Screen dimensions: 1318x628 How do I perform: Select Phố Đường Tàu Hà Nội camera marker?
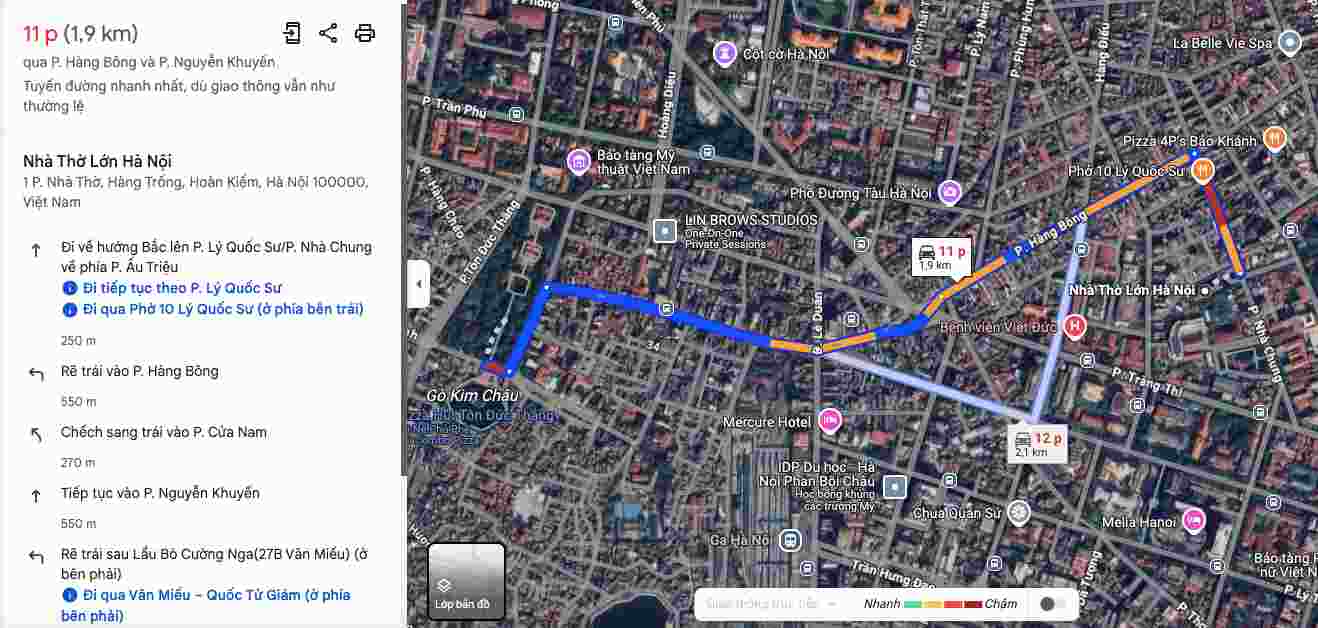(x=949, y=191)
